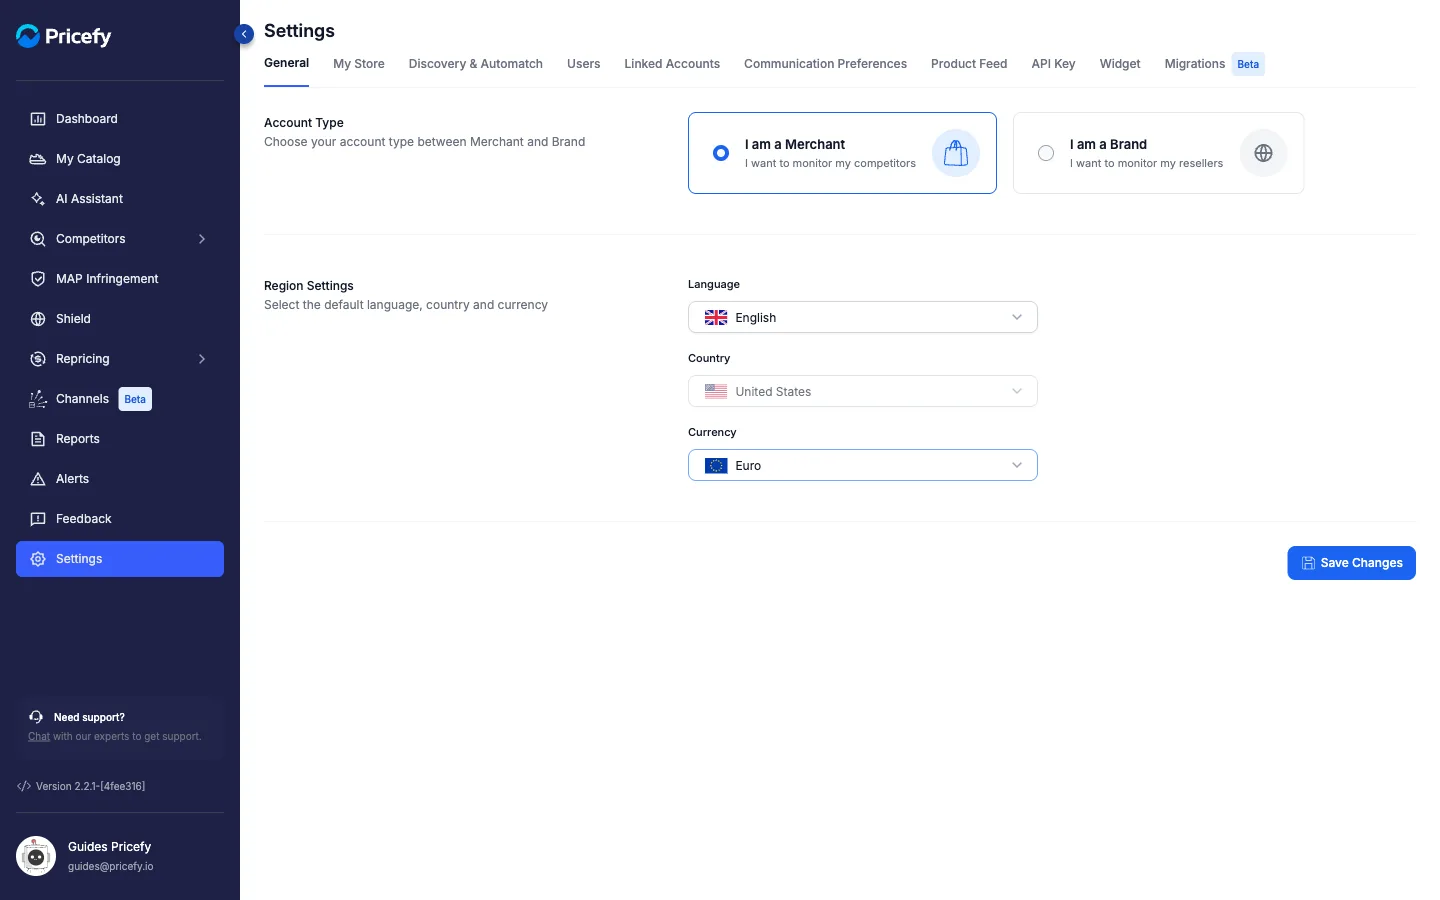This screenshot has width=1440, height=900.
Task: Click the Settings gear icon
Action: tap(38, 559)
